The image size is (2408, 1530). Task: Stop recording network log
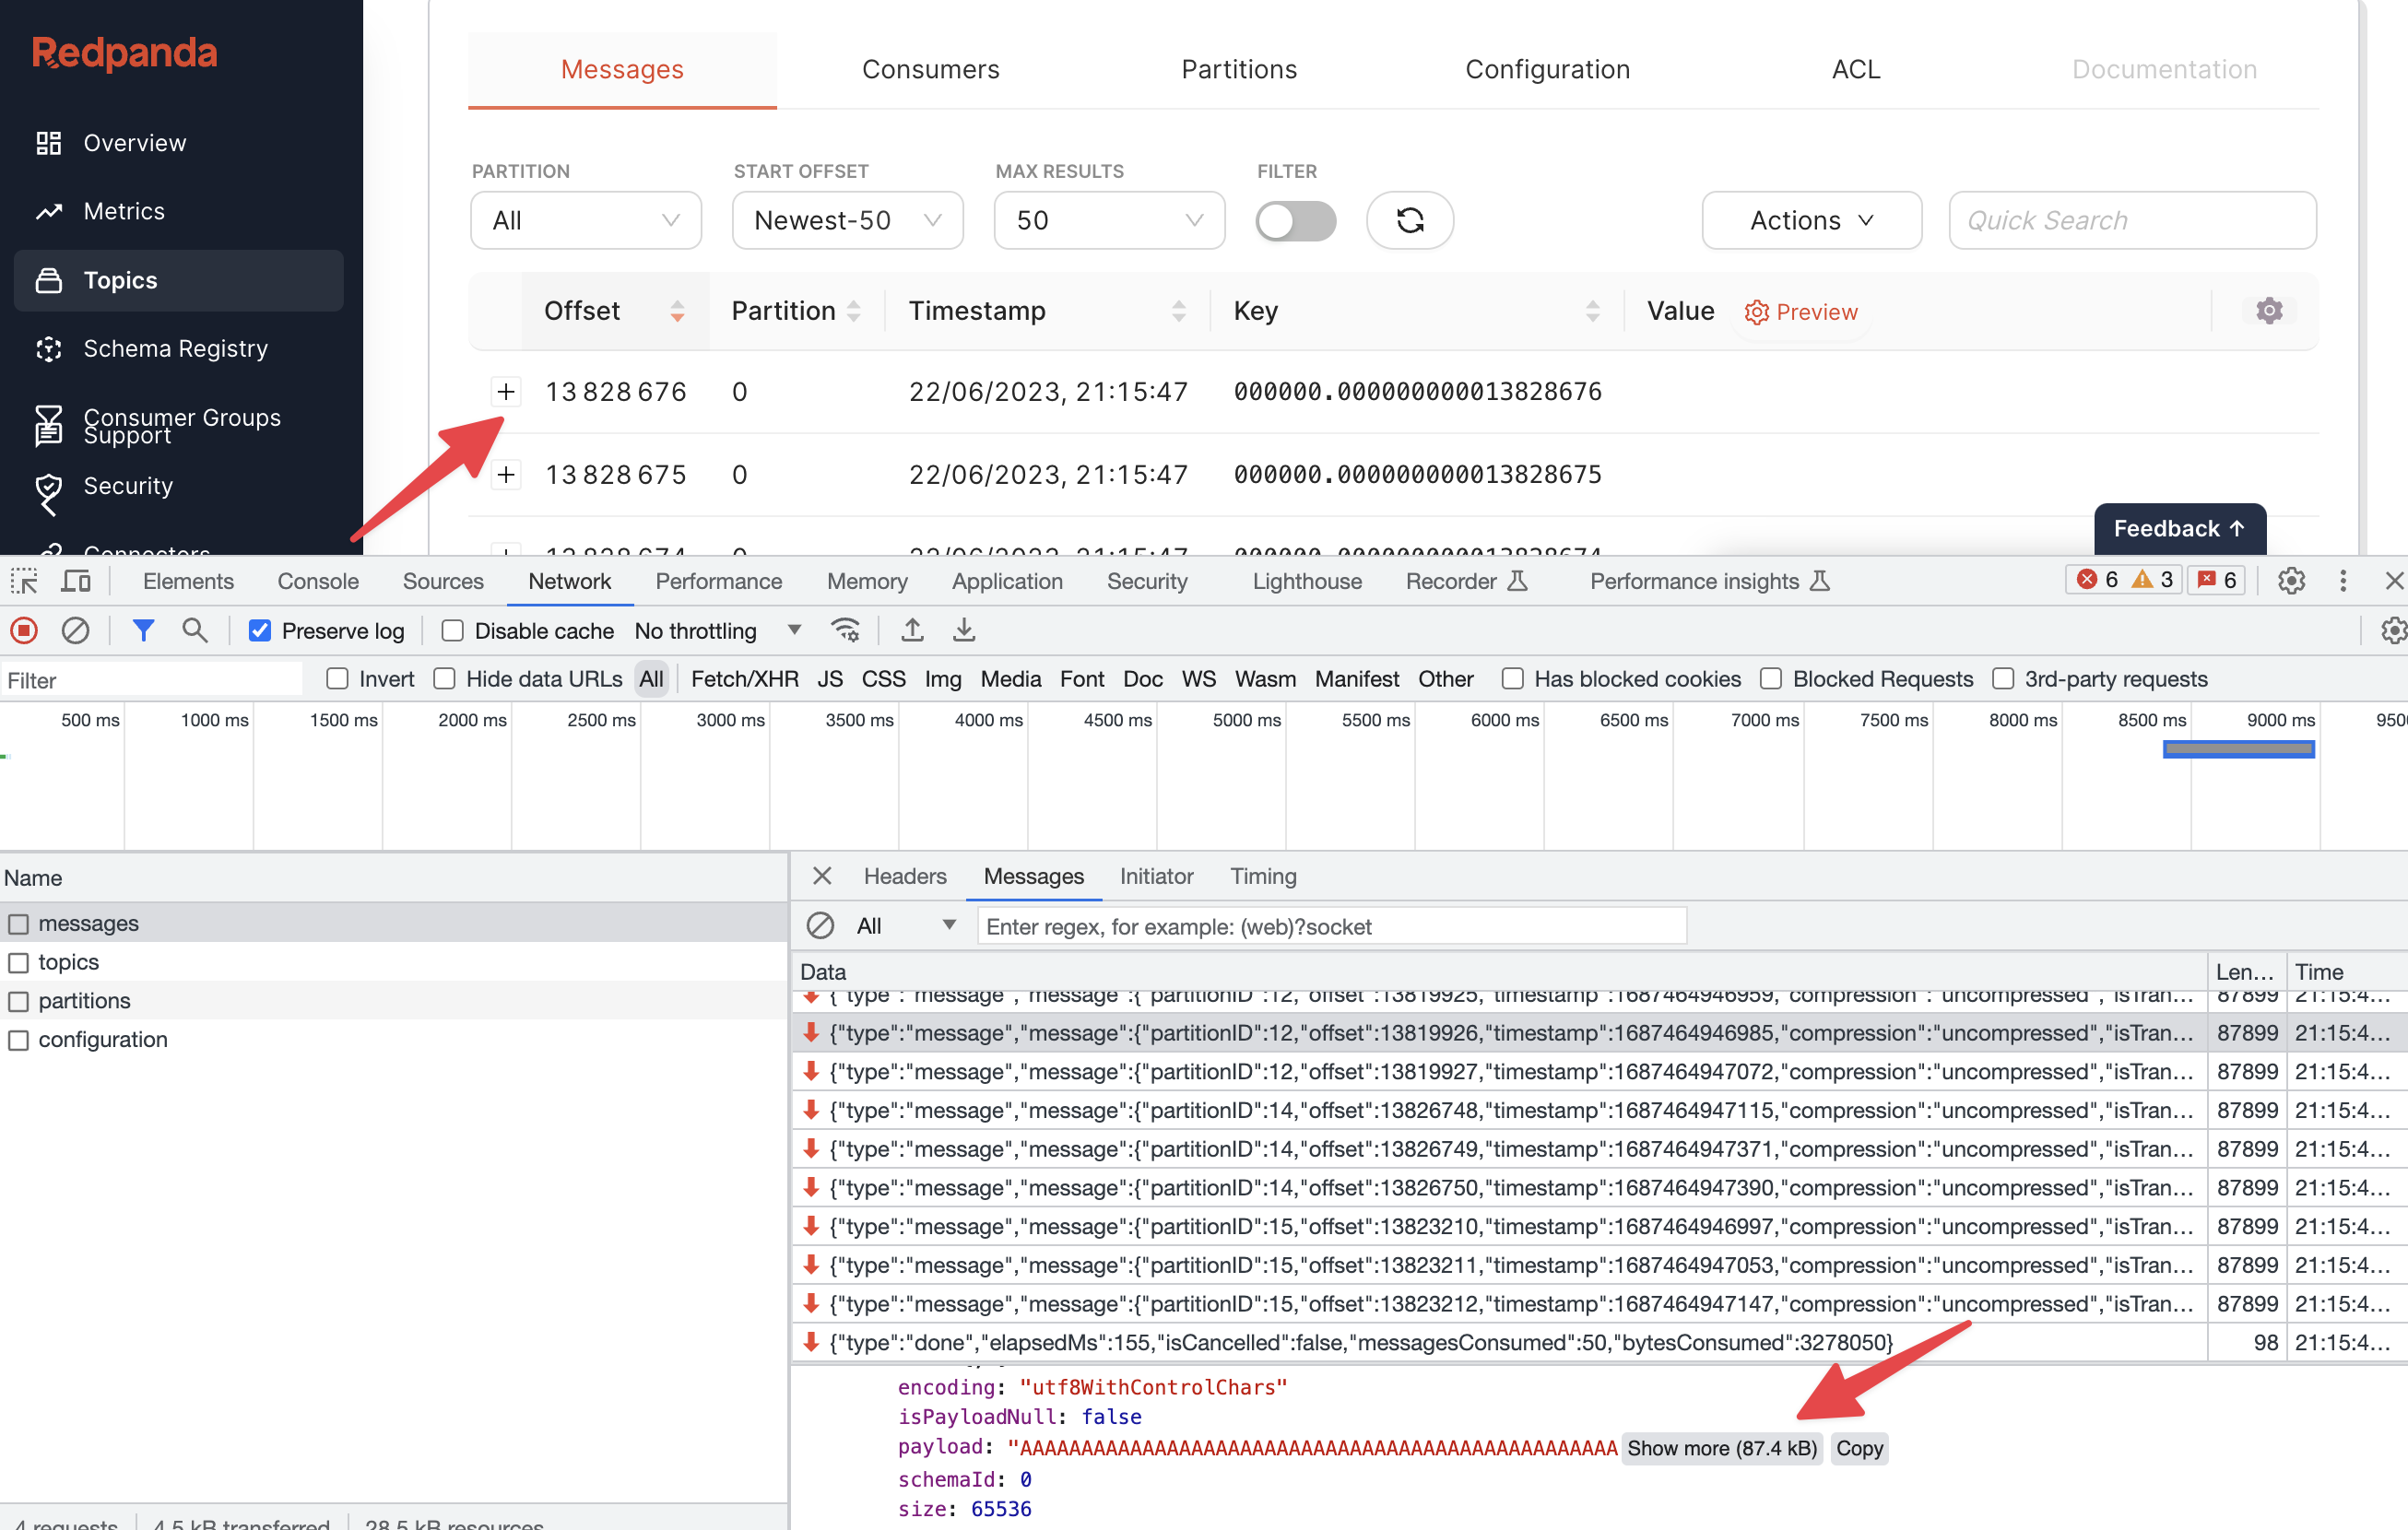(23, 630)
